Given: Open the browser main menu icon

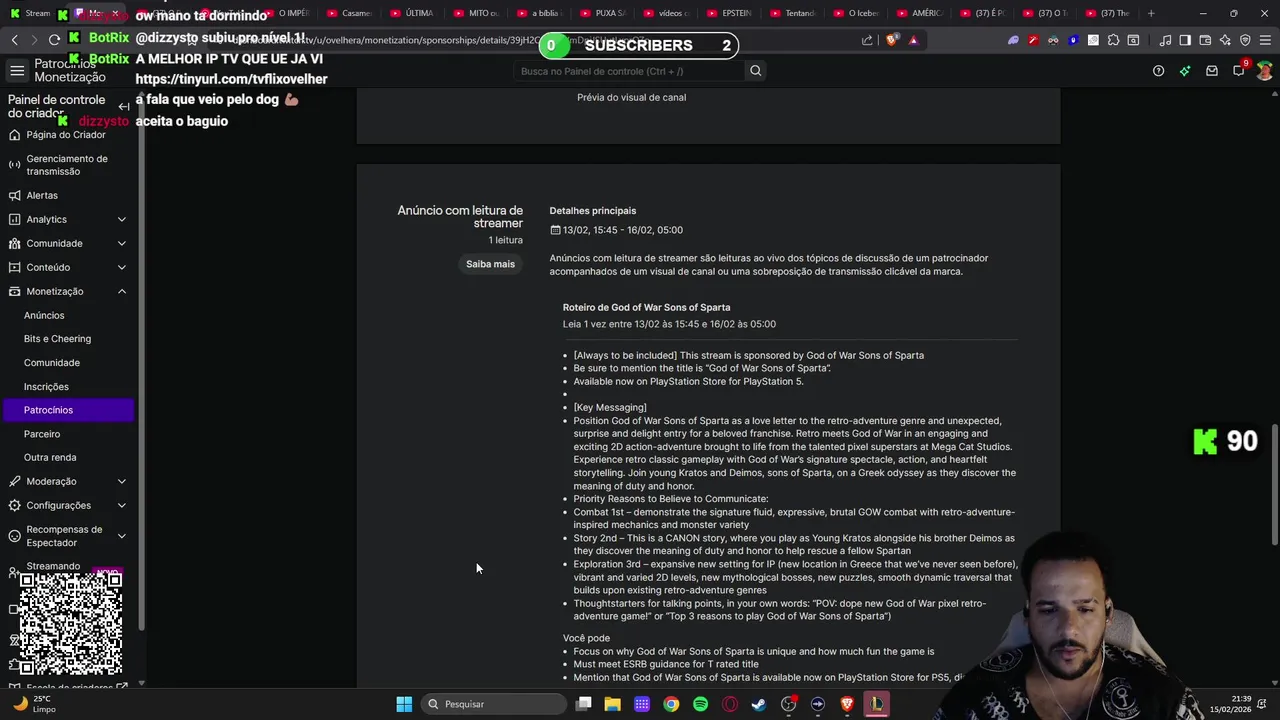Looking at the screenshot, I should [1265, 40].
